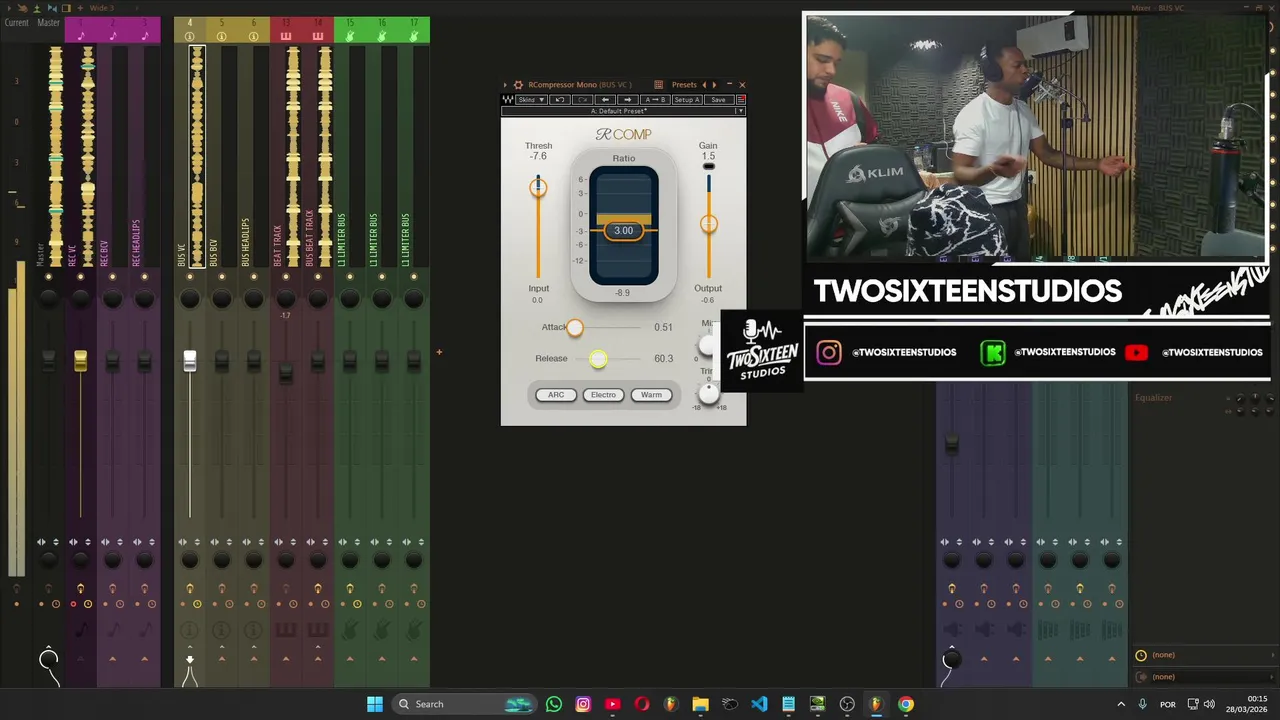
Task: Click Save in RCompressor toolbar
Action: point(718,100)
